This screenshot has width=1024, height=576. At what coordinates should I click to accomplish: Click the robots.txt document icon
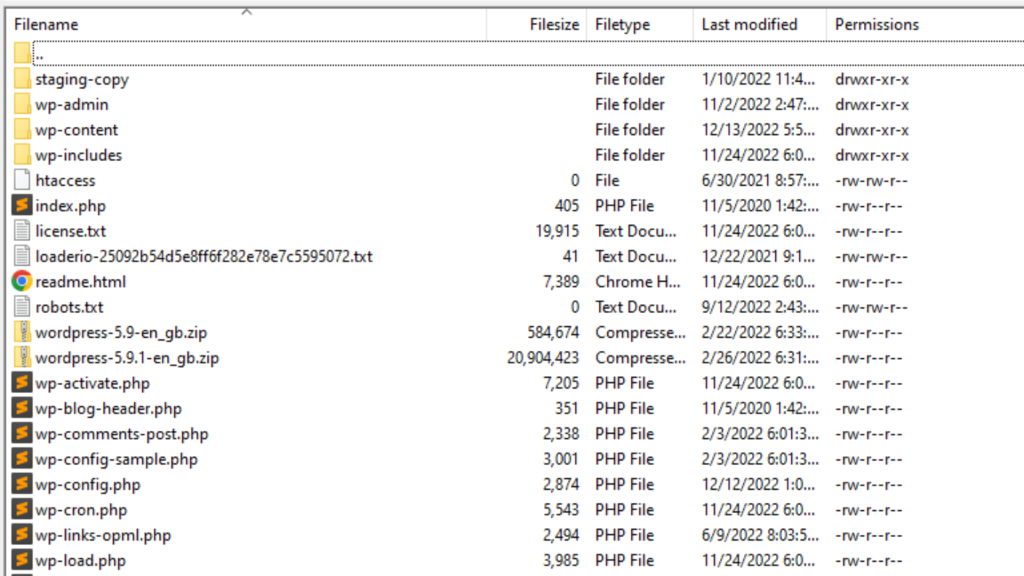22,307
